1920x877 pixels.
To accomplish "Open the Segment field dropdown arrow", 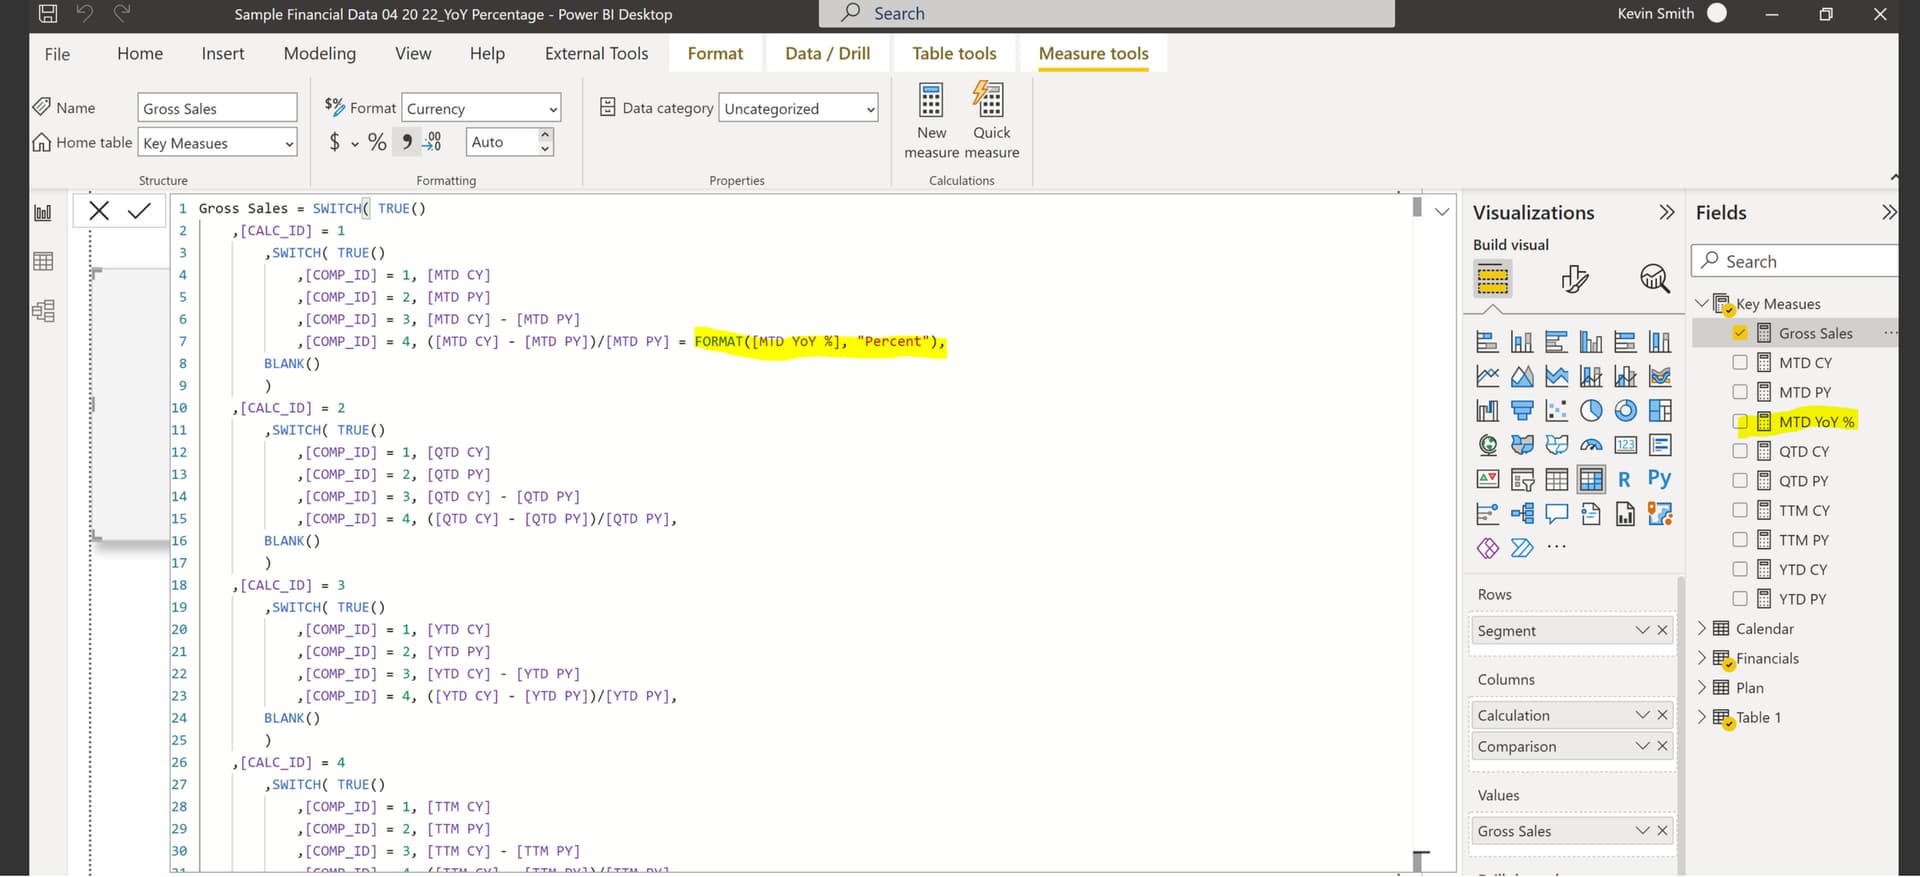I will (1642, 630).
